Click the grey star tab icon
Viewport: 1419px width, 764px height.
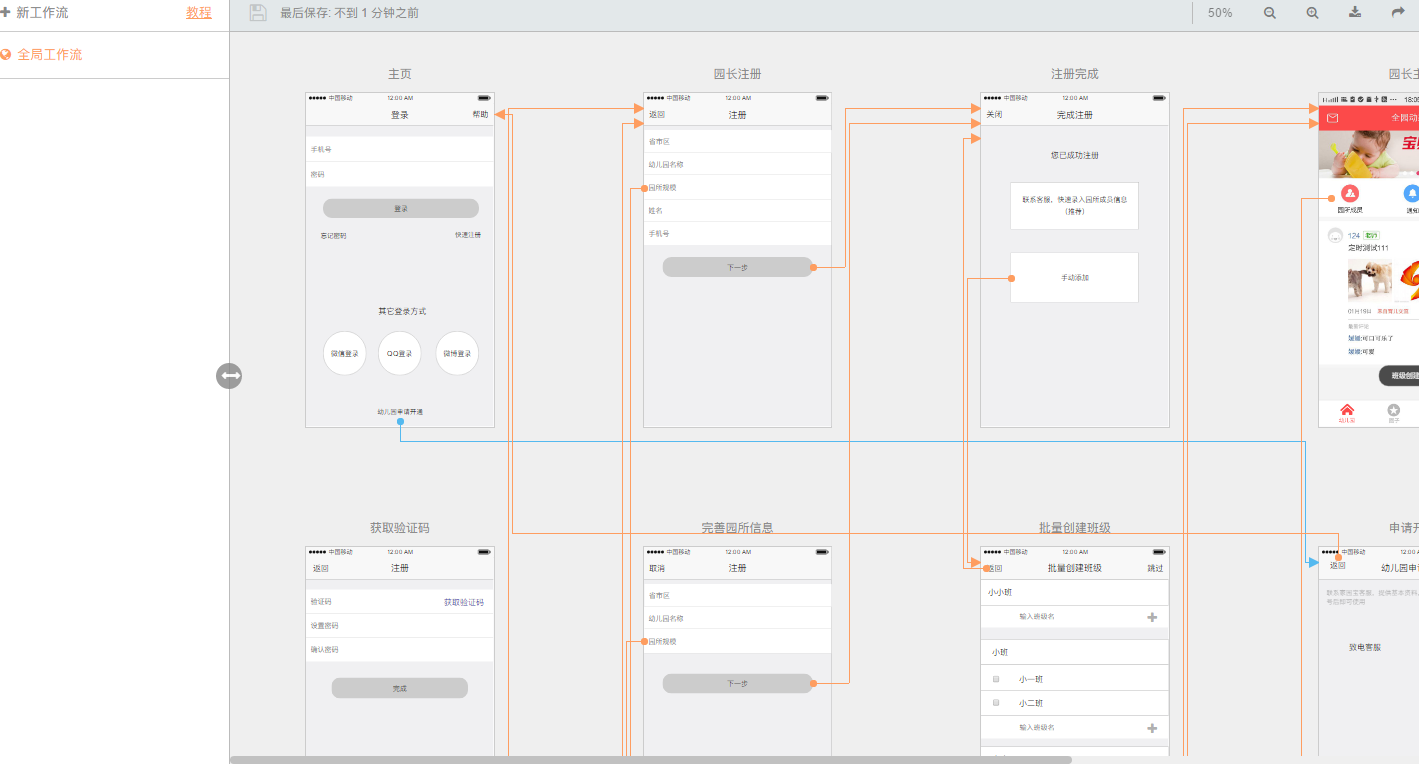(x=1394, y=410)
